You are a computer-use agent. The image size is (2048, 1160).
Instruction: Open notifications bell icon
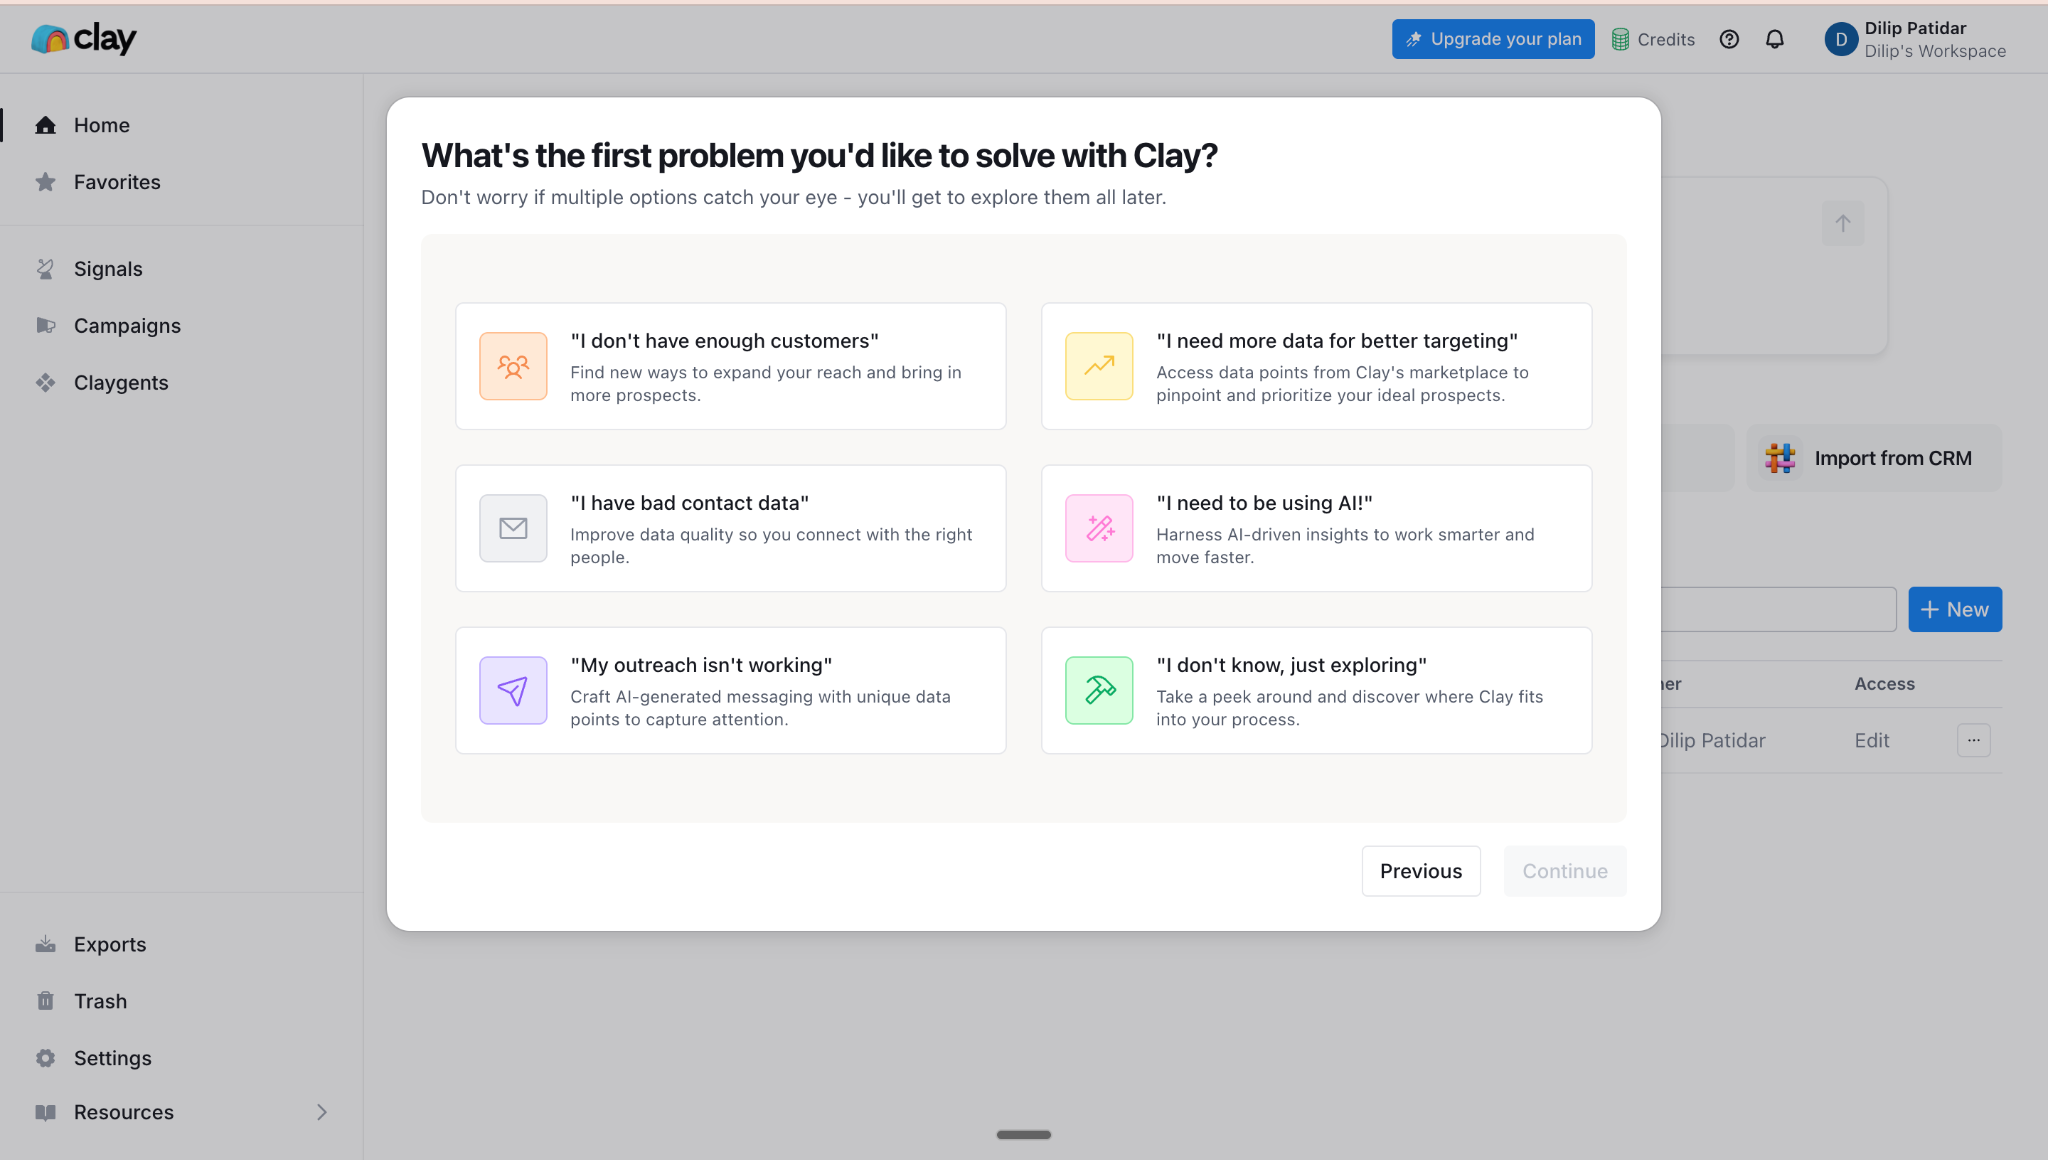(1775, 39)
